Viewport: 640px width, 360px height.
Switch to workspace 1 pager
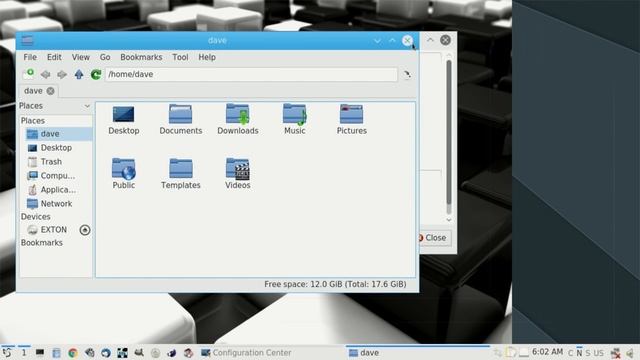[24, 353]
